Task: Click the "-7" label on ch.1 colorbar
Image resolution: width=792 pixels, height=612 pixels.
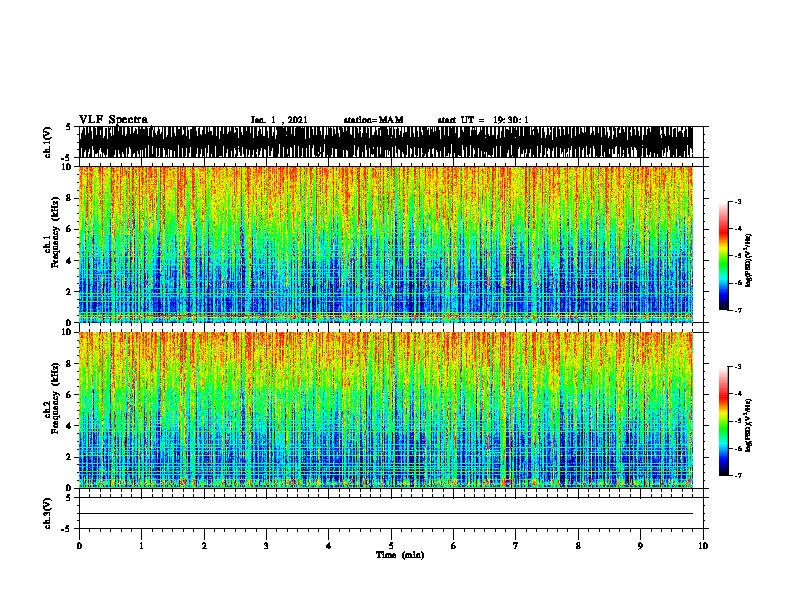Action: pyautogui.click(x=737, y=310)
